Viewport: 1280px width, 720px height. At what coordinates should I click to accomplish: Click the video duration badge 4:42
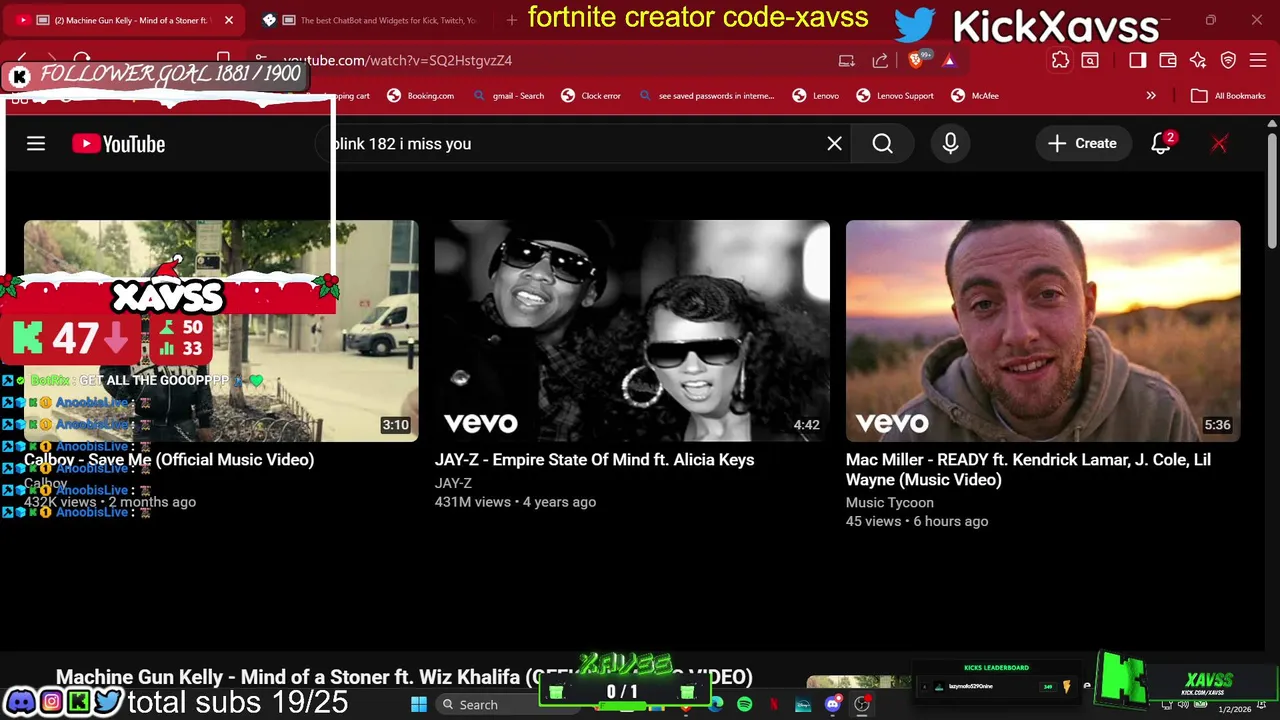806,425
